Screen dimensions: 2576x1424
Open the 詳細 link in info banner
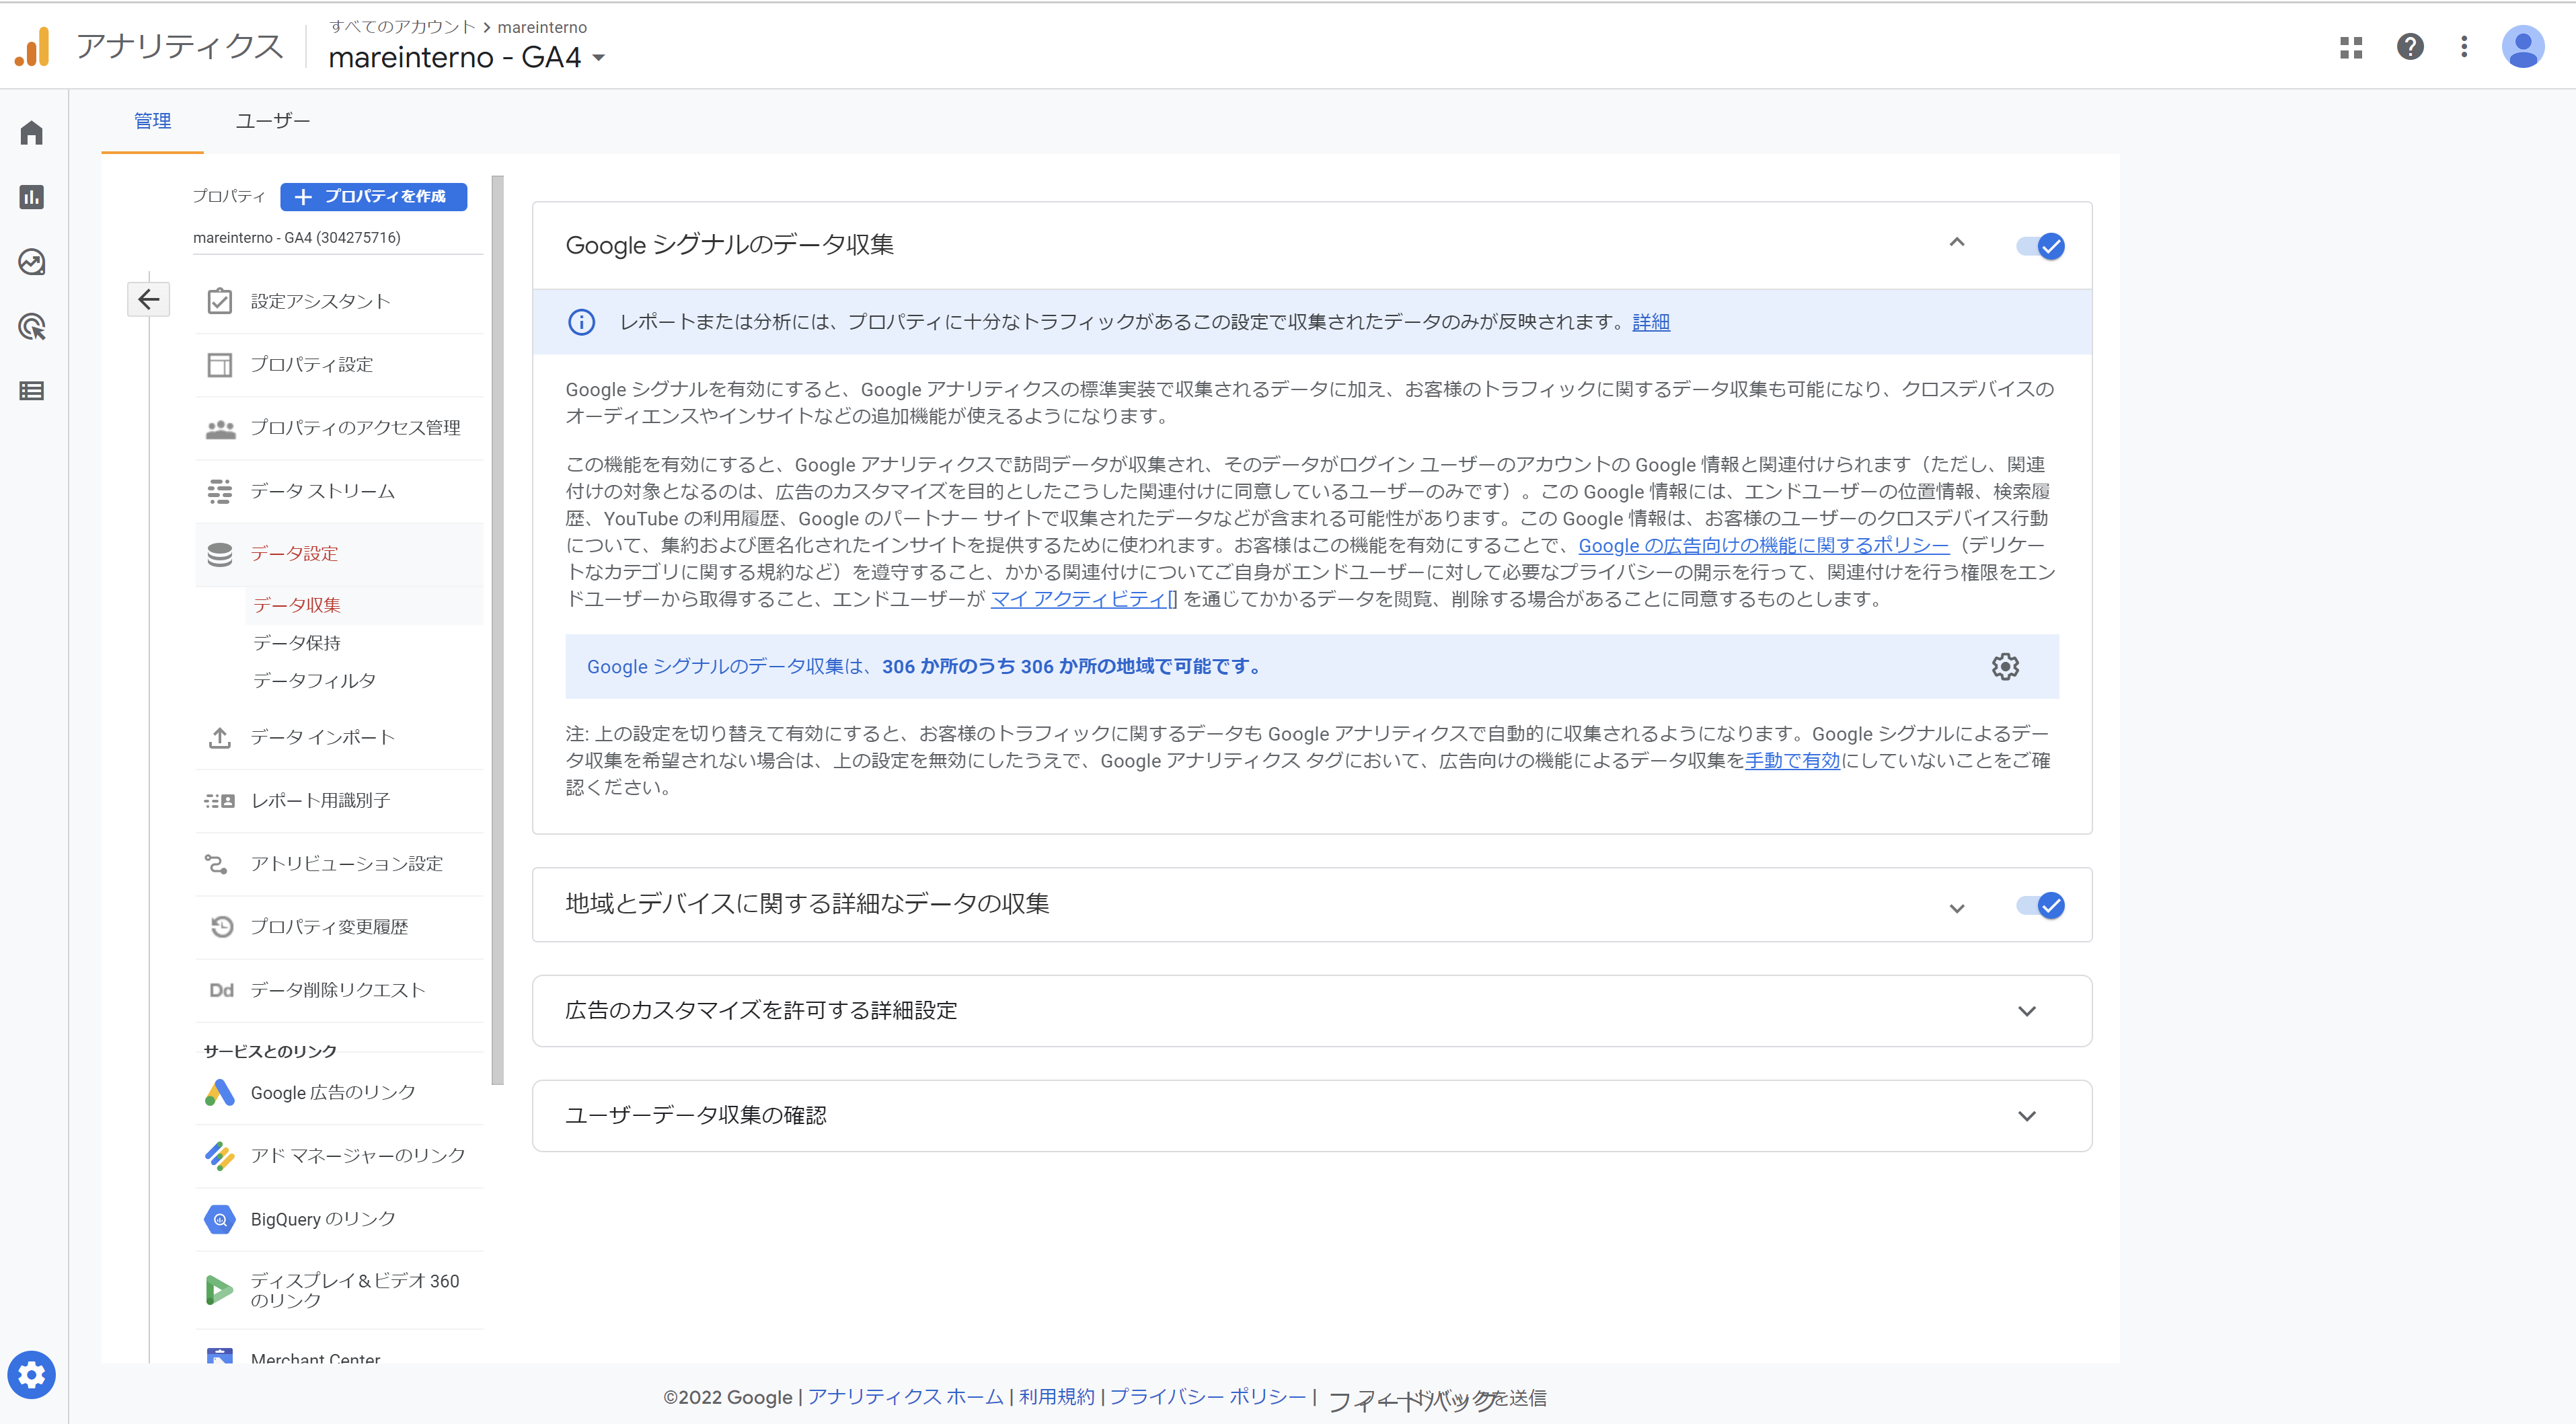click(1650, 322)
